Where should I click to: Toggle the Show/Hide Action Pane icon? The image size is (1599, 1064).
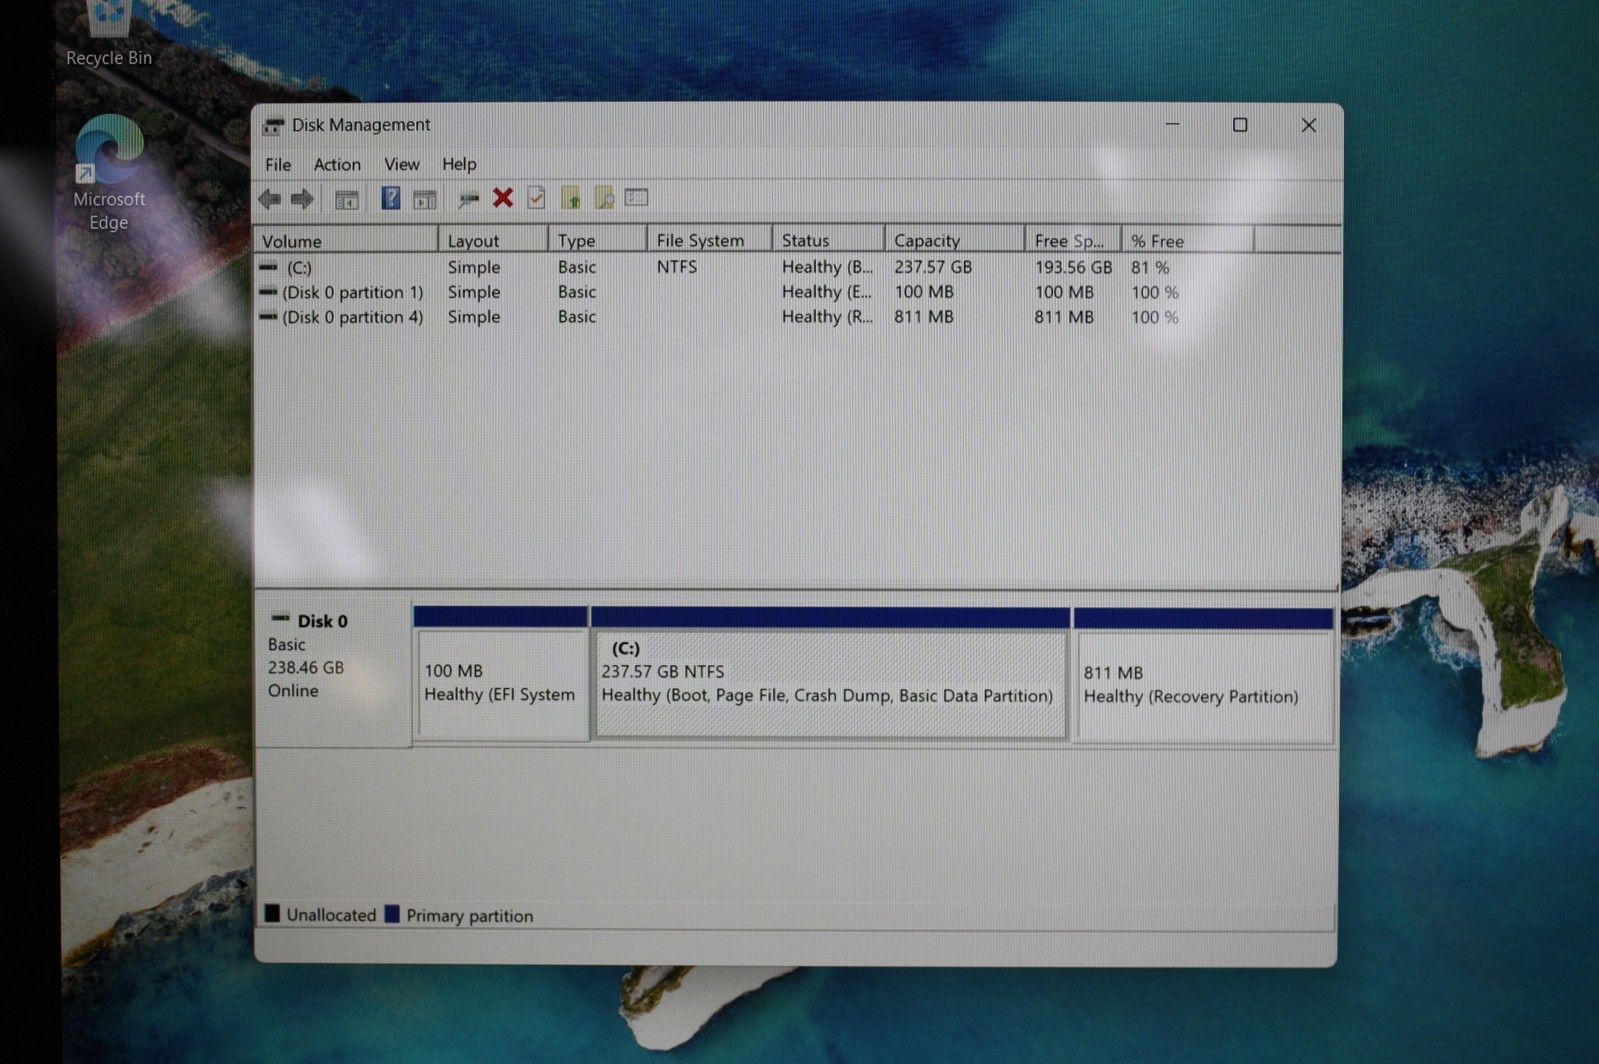[x=424, y=200]
